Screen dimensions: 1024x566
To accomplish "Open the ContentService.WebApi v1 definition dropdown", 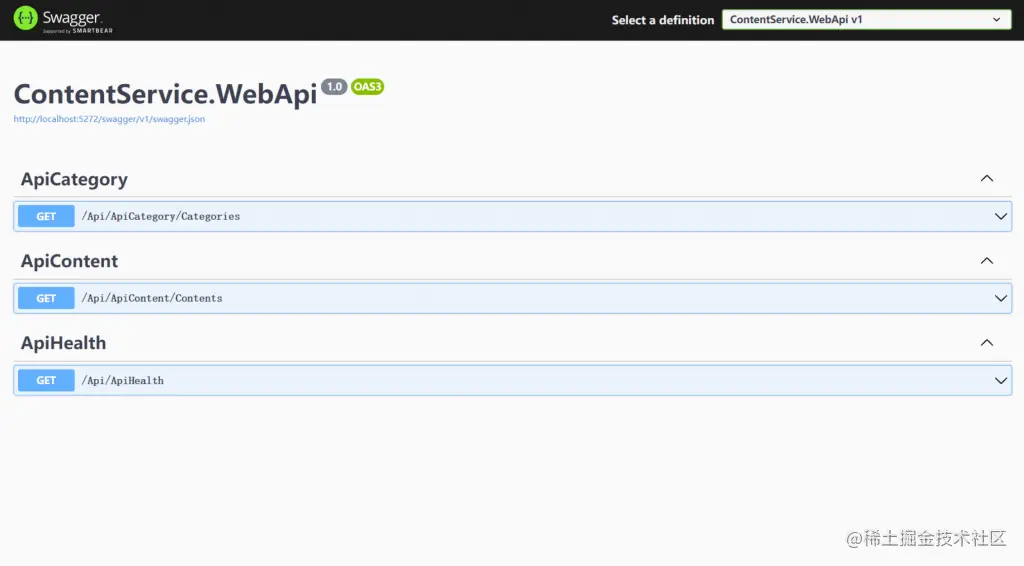I will coord(867,20).
